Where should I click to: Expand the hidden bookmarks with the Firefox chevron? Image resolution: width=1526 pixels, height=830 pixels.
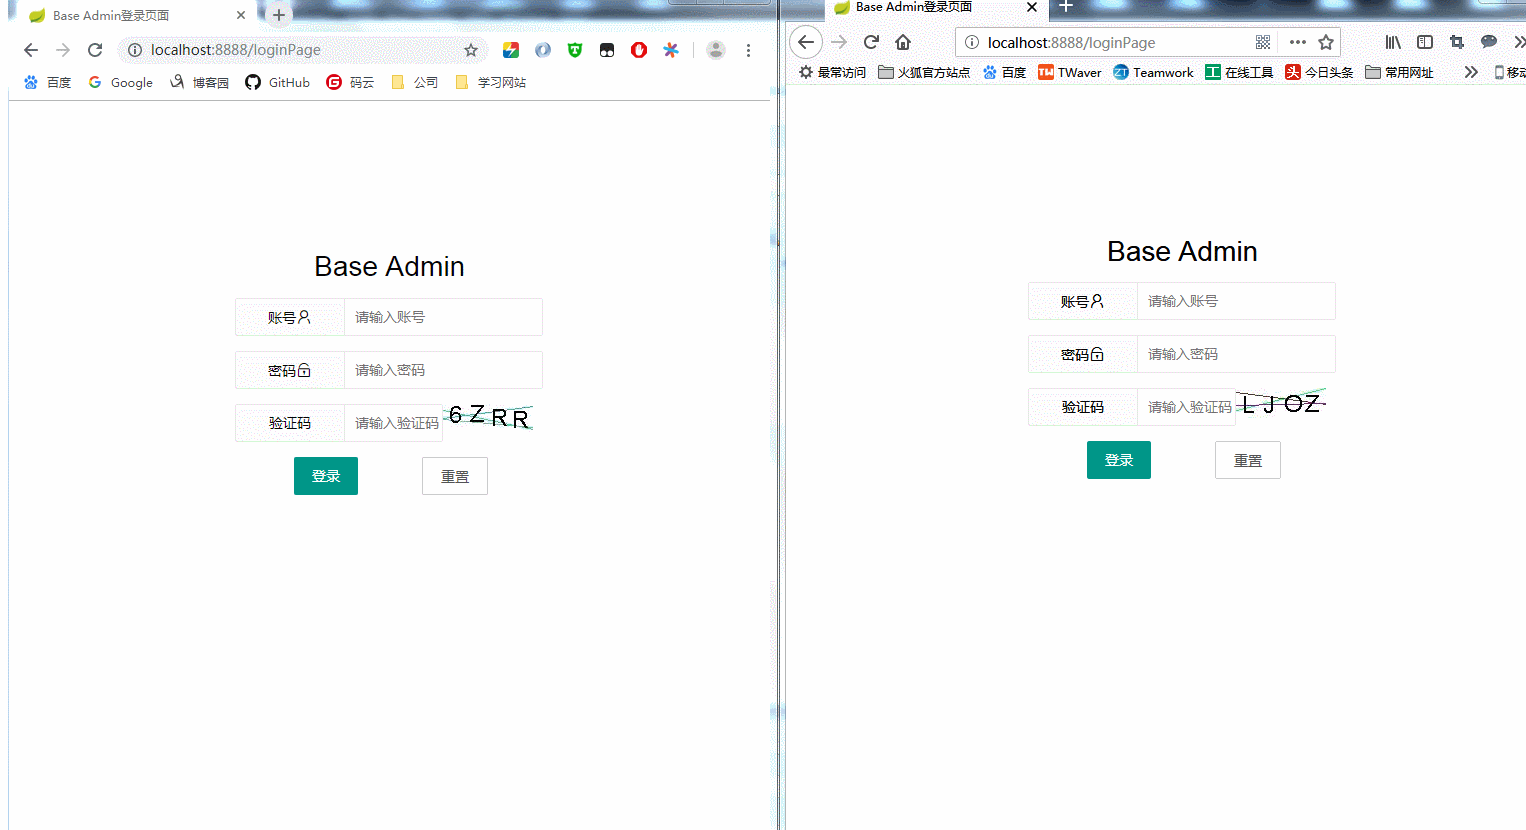click(1470, 72)
